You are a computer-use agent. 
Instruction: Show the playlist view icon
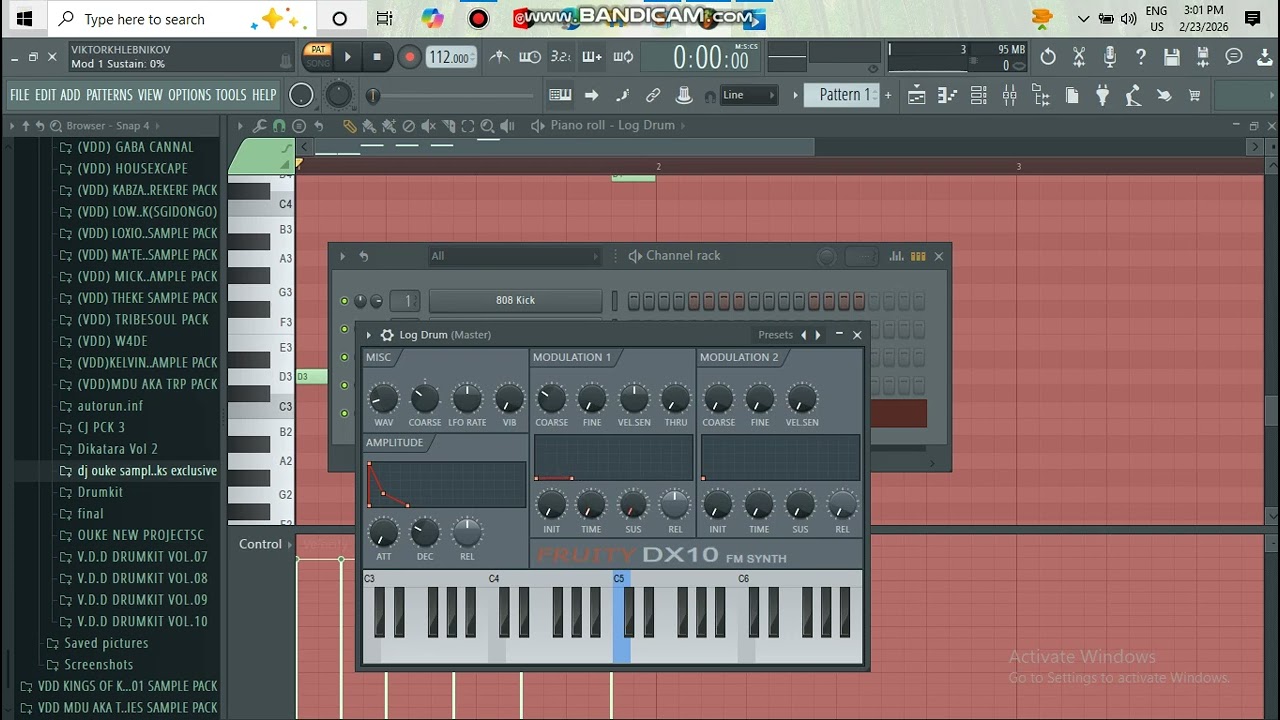click(x=917, y=95)
